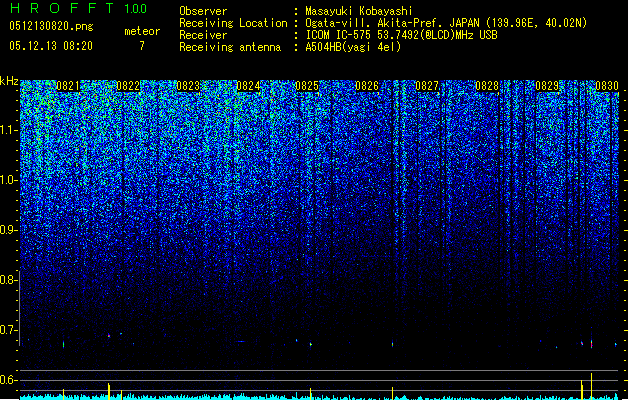The width and height of the screenshot is (629, 400).
Task: Click the 'Observer' field label
Action: [203, 11]
